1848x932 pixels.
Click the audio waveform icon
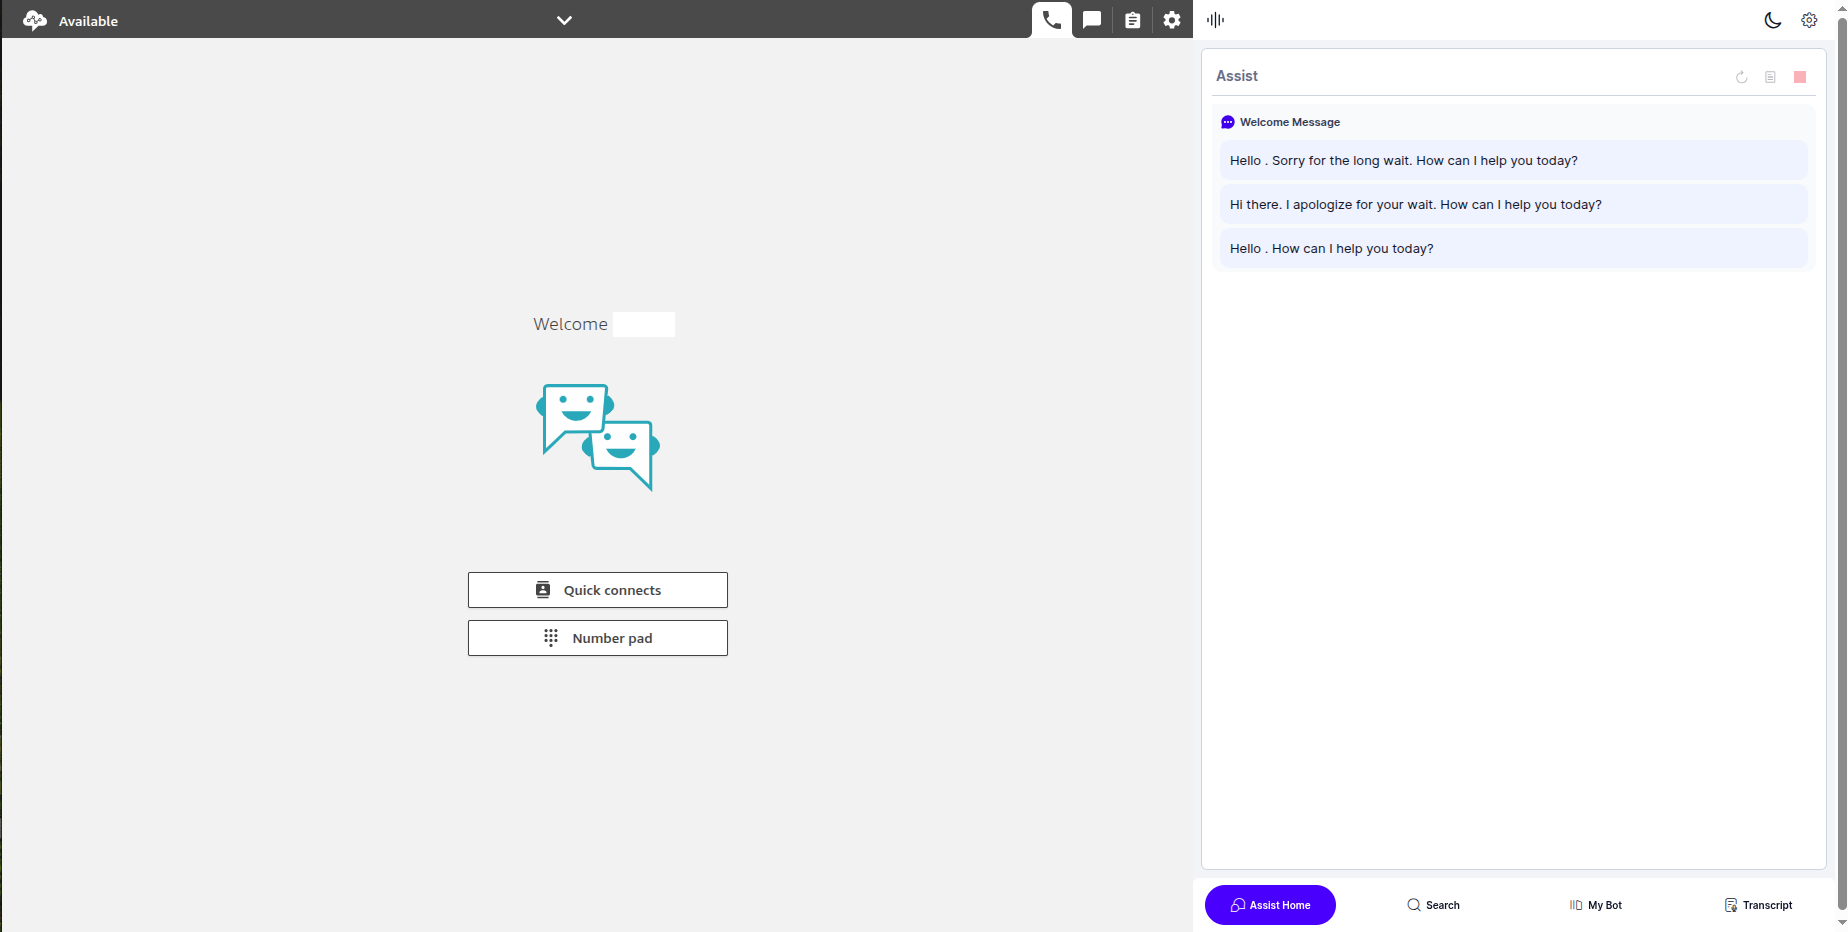click(x=1215, y=20)
